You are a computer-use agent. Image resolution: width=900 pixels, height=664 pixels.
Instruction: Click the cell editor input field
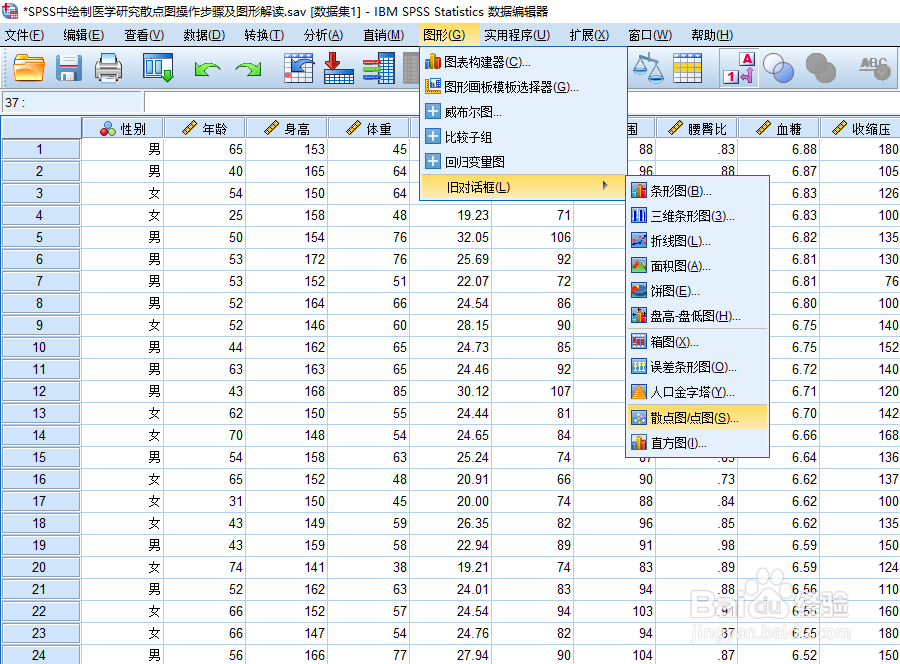tap(281, 102)
